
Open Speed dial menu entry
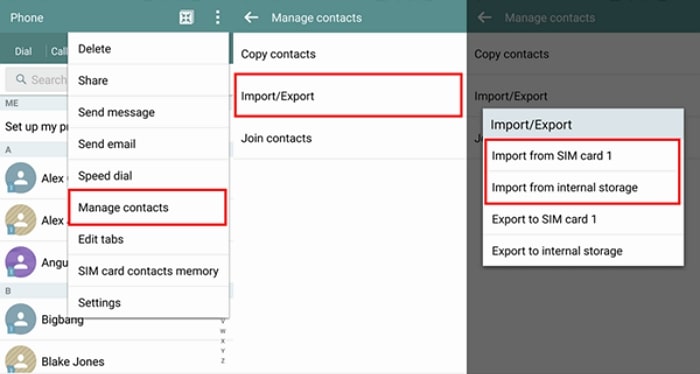point(148,175)
